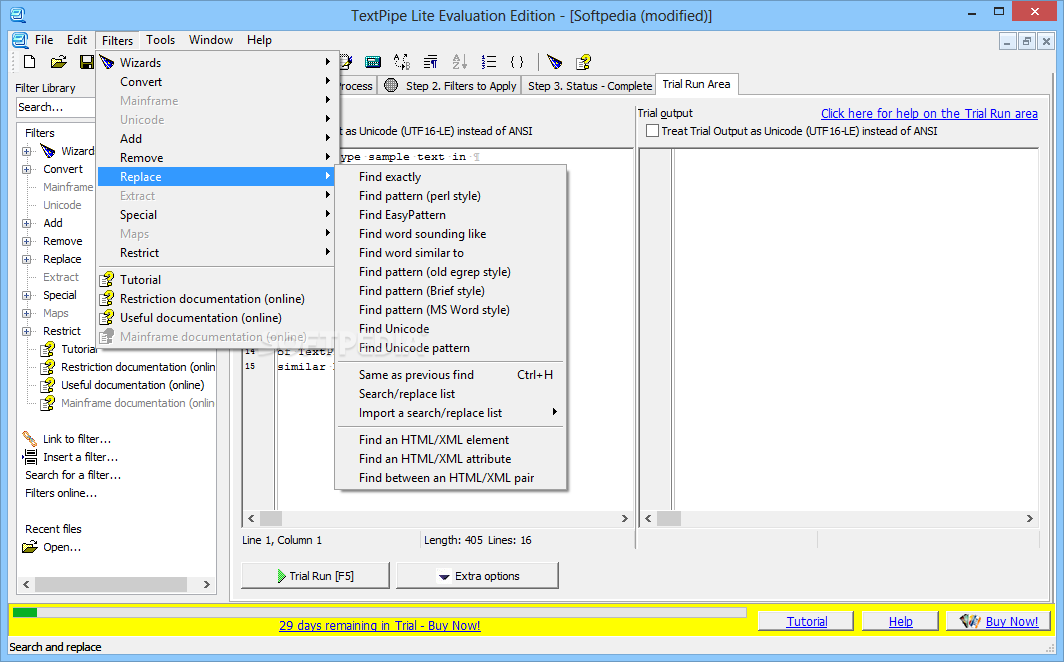Click the Link to filter icon
The image size is (1064, 662).
click(x=30, y=439)
